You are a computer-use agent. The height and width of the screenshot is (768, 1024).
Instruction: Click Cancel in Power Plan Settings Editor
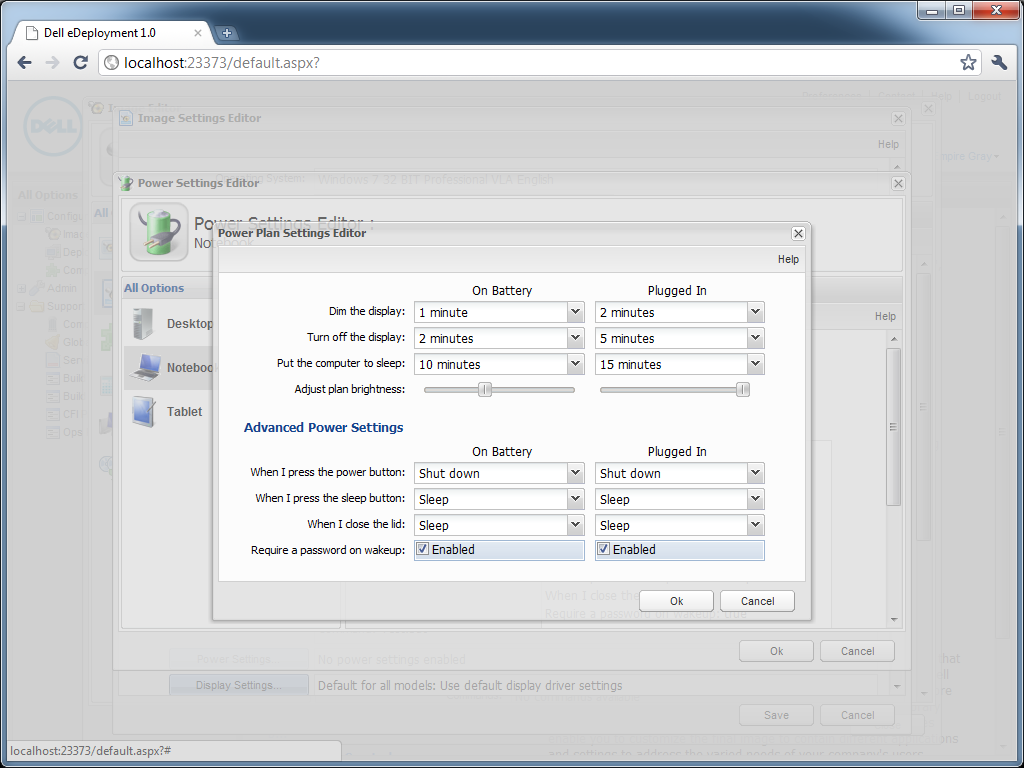click(x=758, y=601)
